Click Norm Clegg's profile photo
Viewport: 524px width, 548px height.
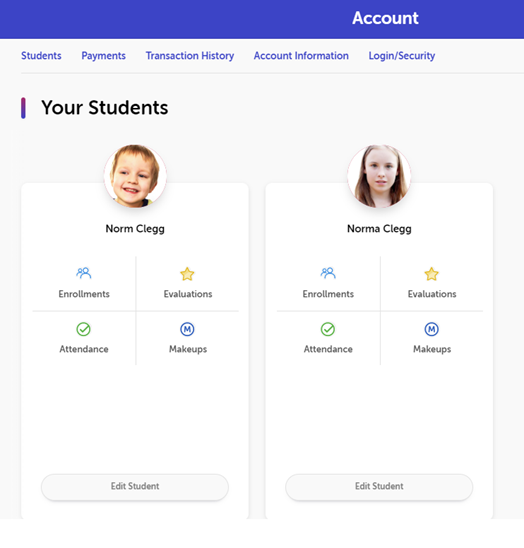[x=135, y=176]
